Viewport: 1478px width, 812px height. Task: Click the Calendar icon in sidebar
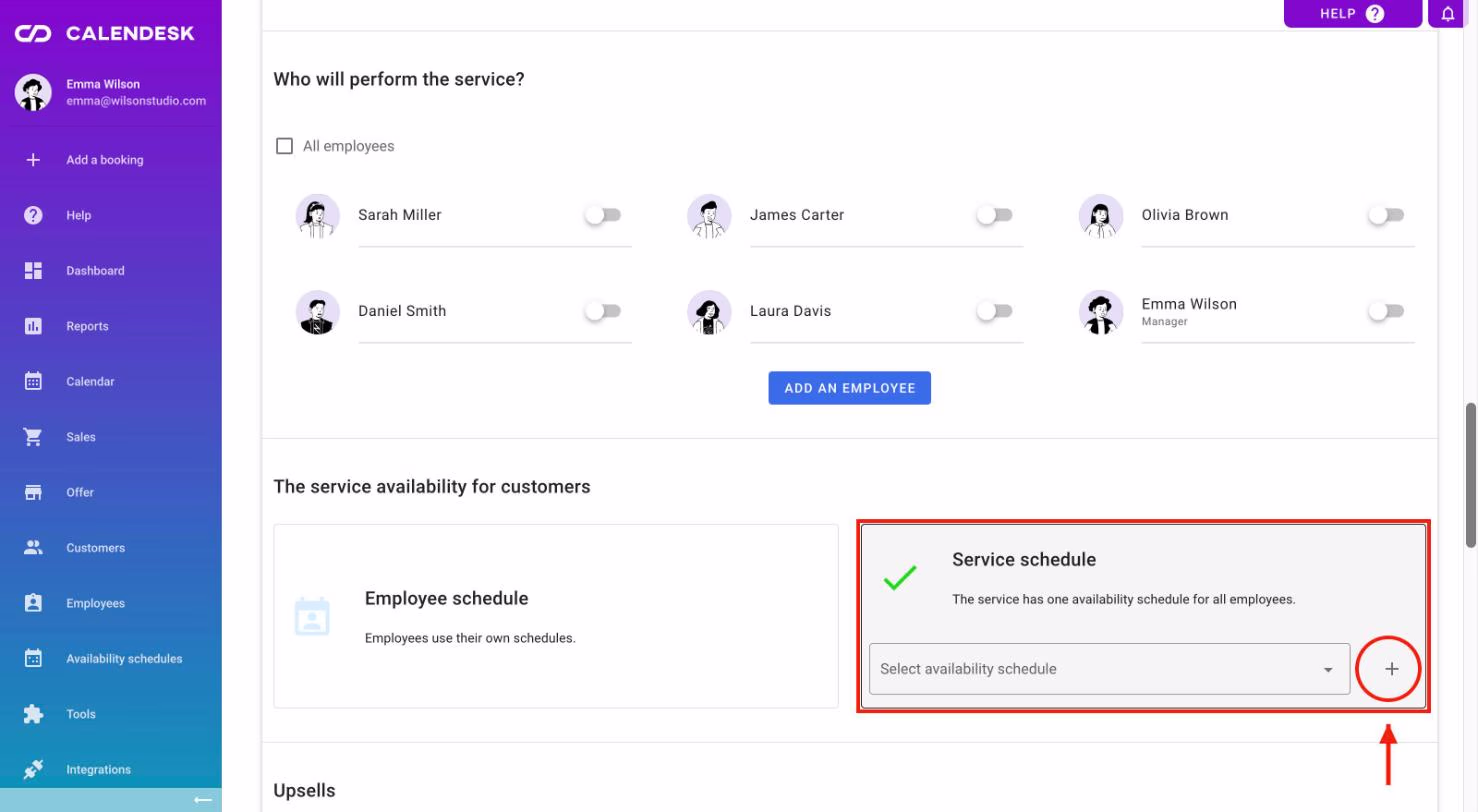click(x=33, y=381)
